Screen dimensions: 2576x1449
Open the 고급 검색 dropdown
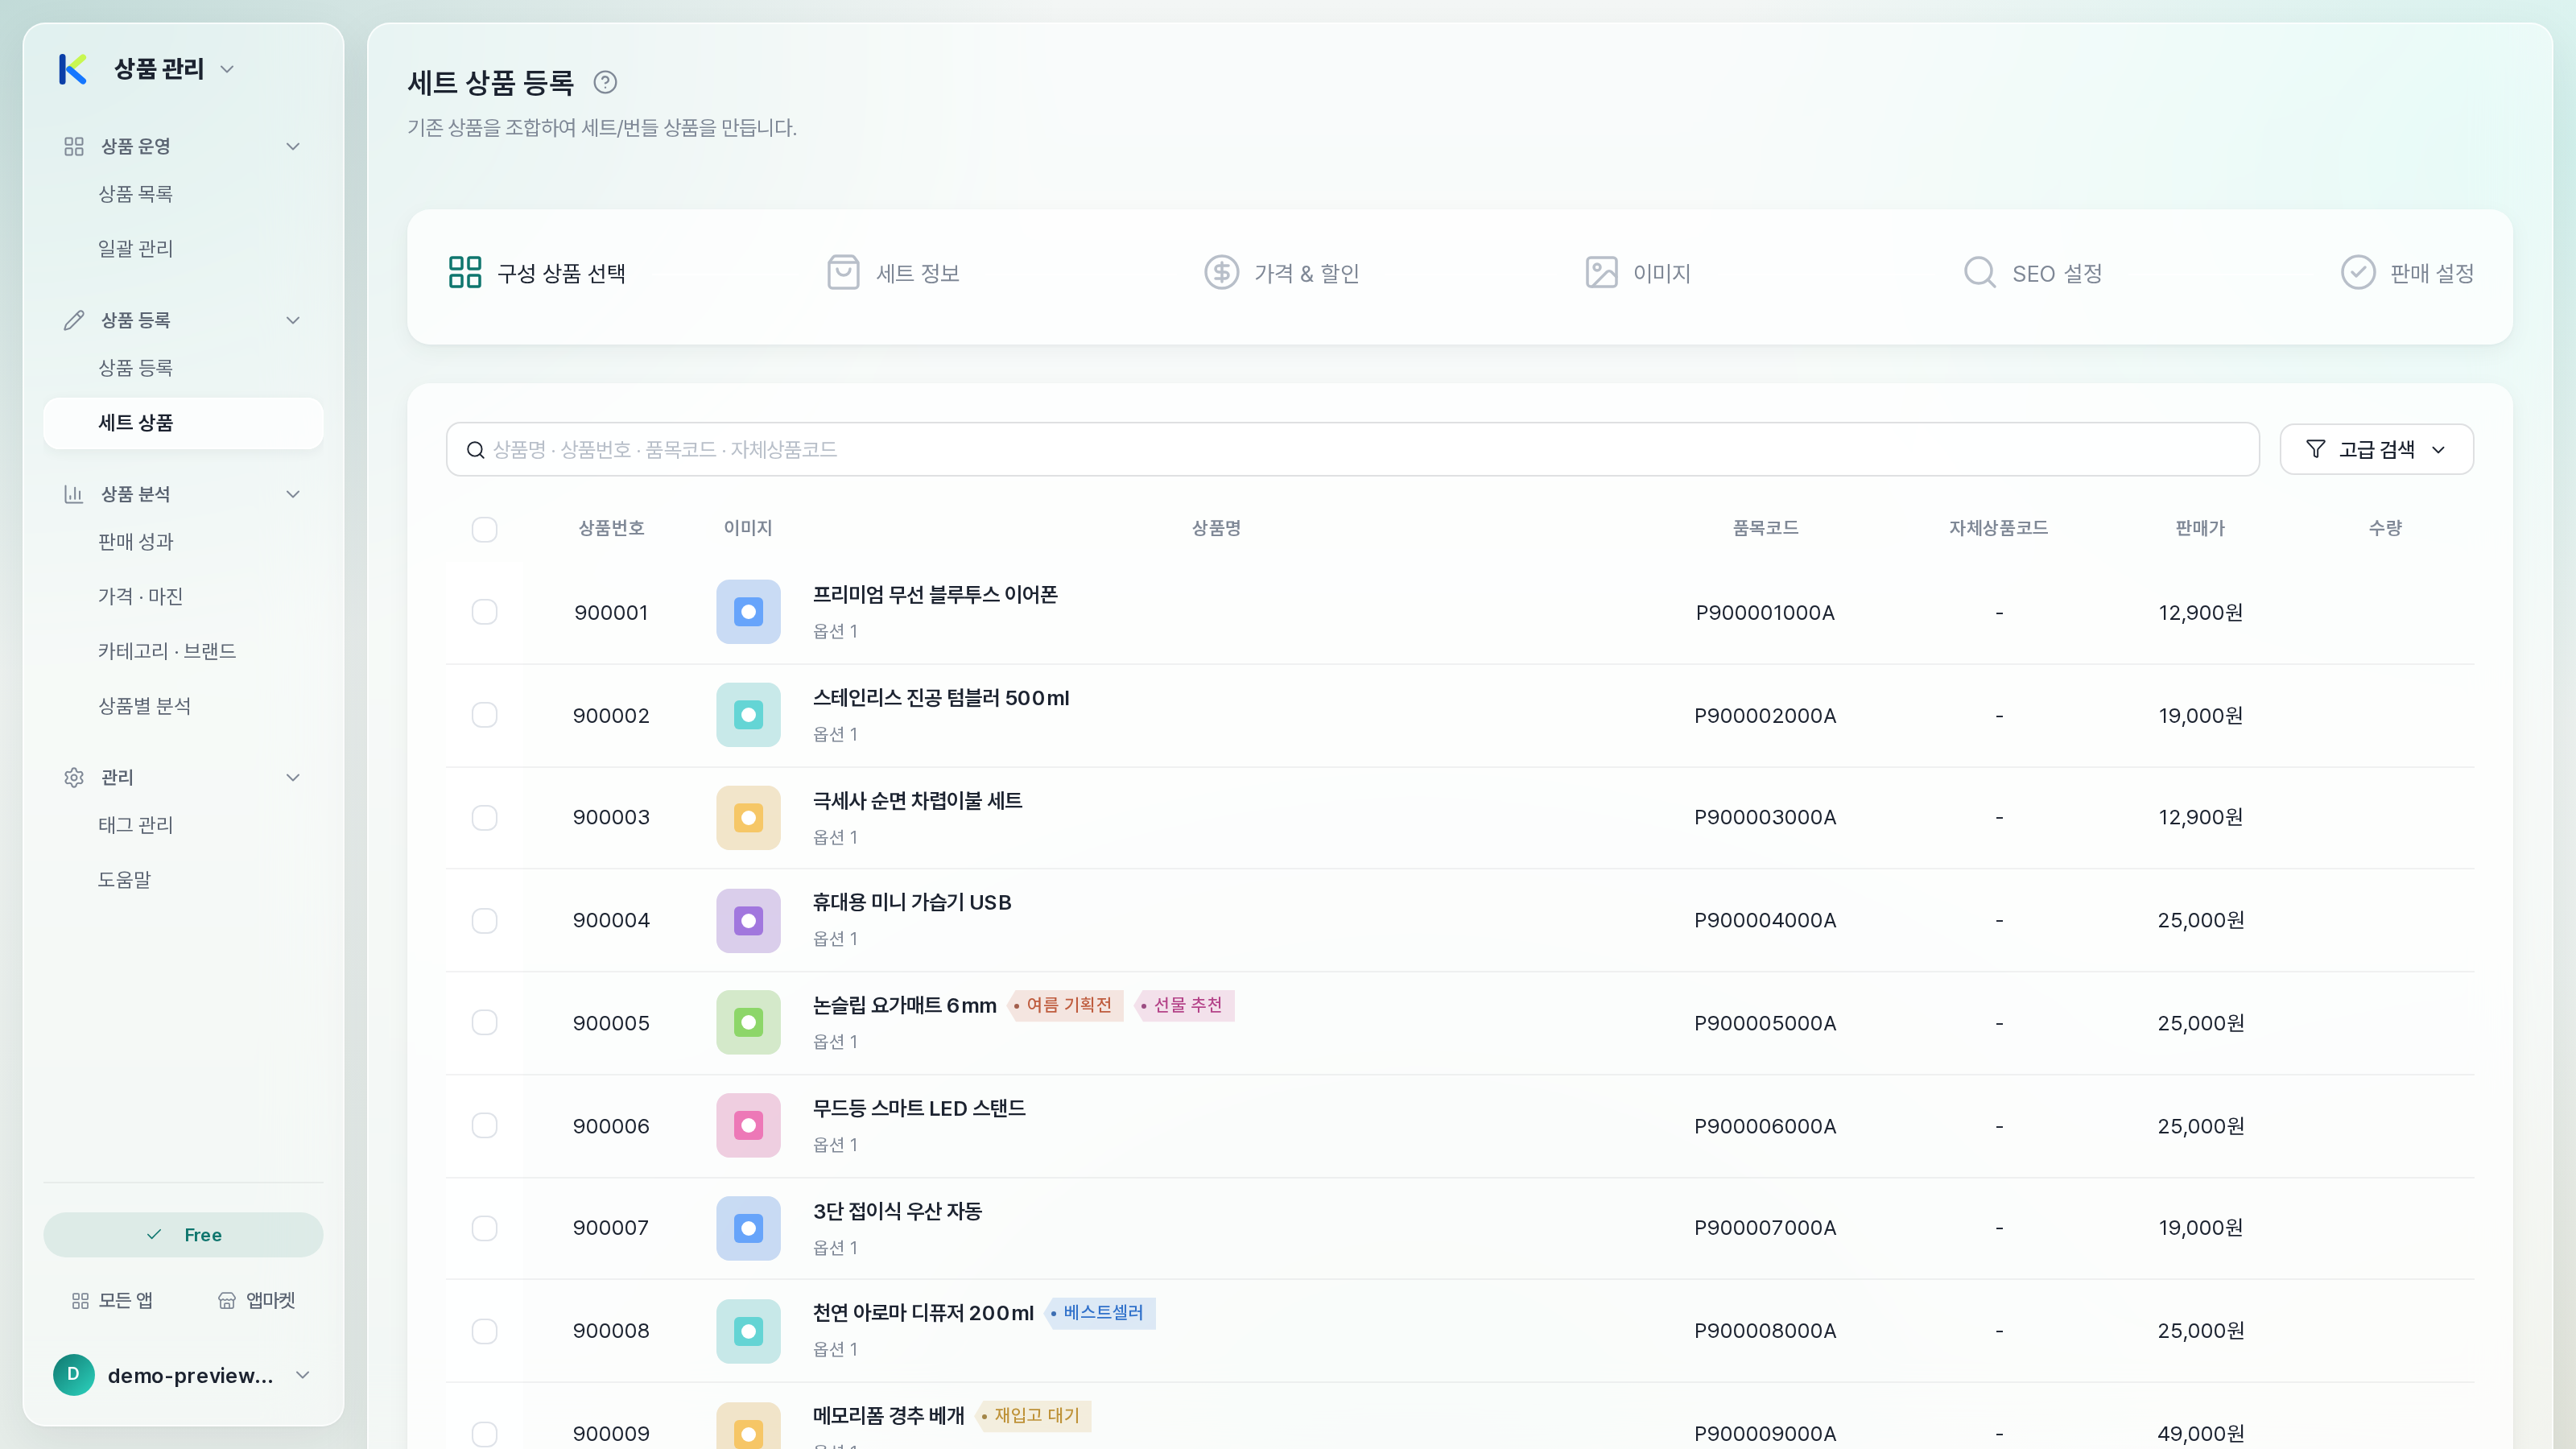pos(2376,449)
